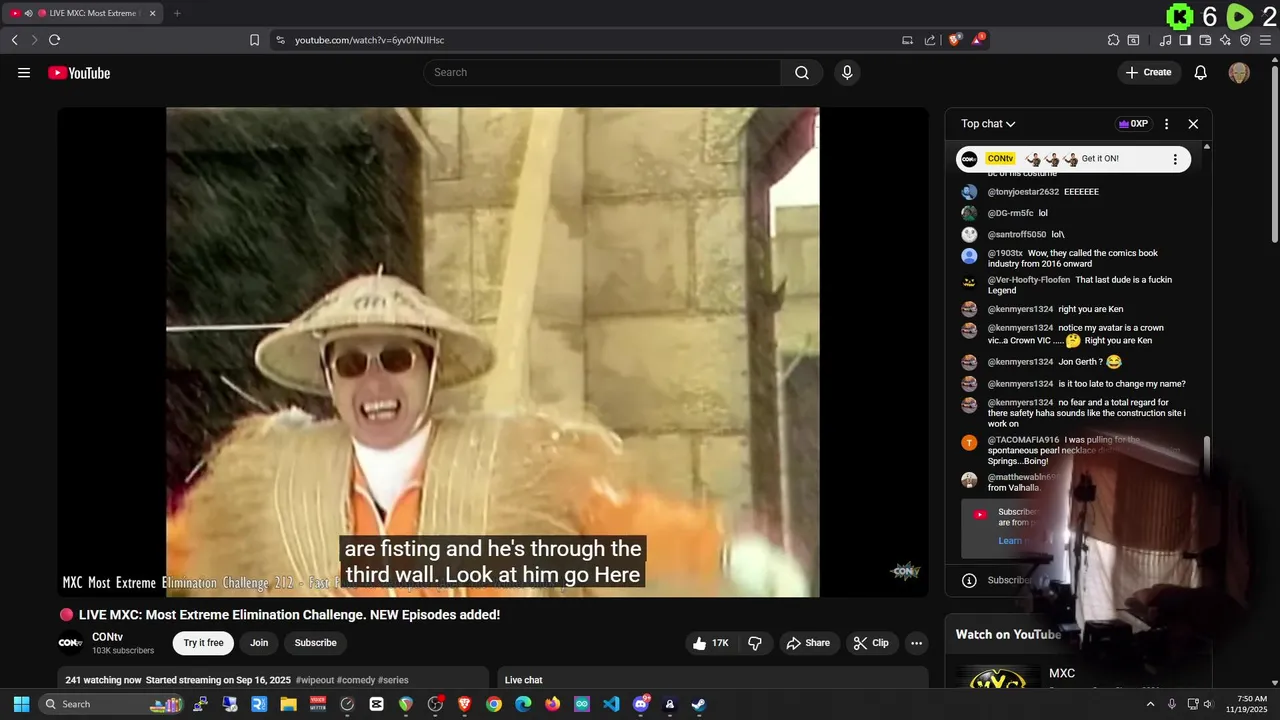Click @Ver-Hoofty-Floofen chat username
Screen dimensions: 1280x720
pyautogui.click(x=1029, y=280)
